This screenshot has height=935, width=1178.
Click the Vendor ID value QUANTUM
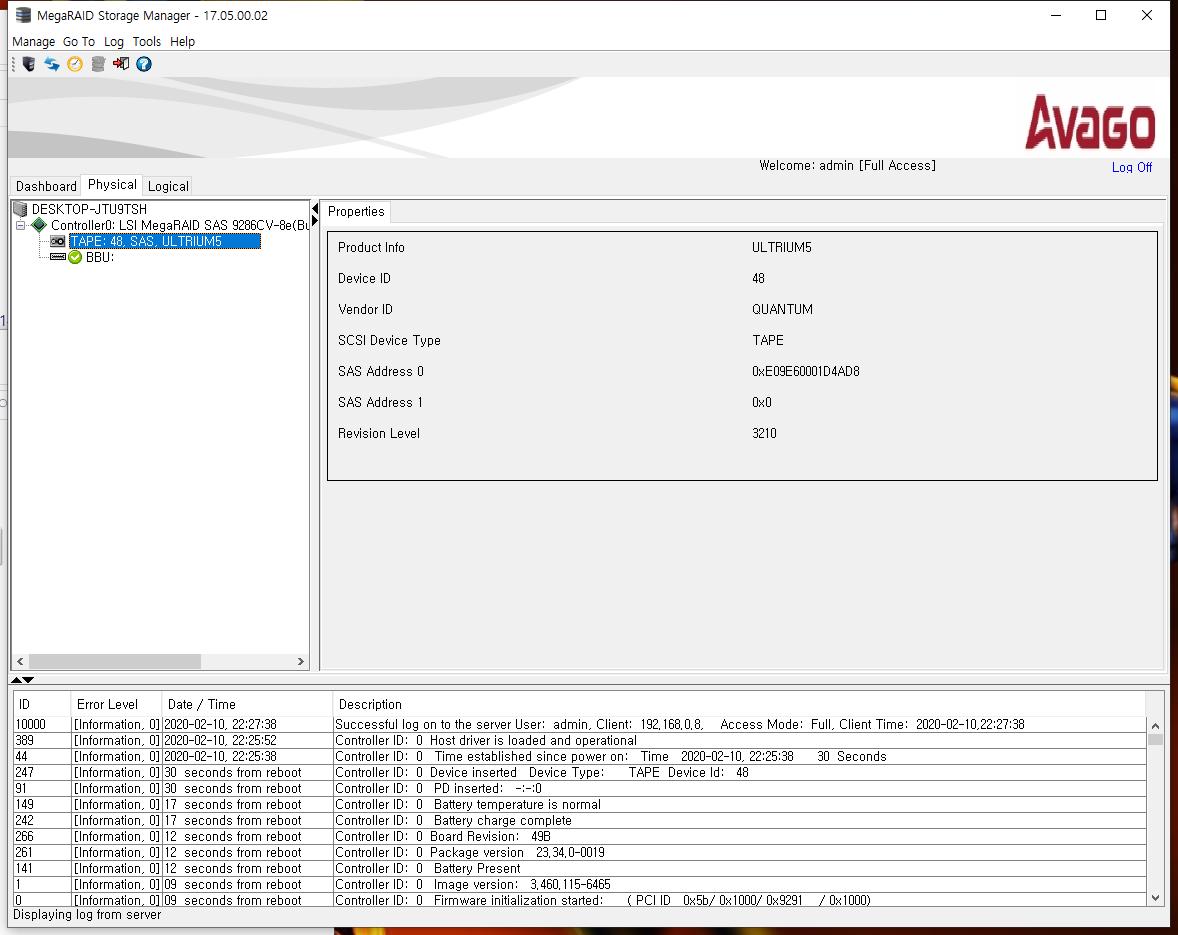(x=782, y=309)
